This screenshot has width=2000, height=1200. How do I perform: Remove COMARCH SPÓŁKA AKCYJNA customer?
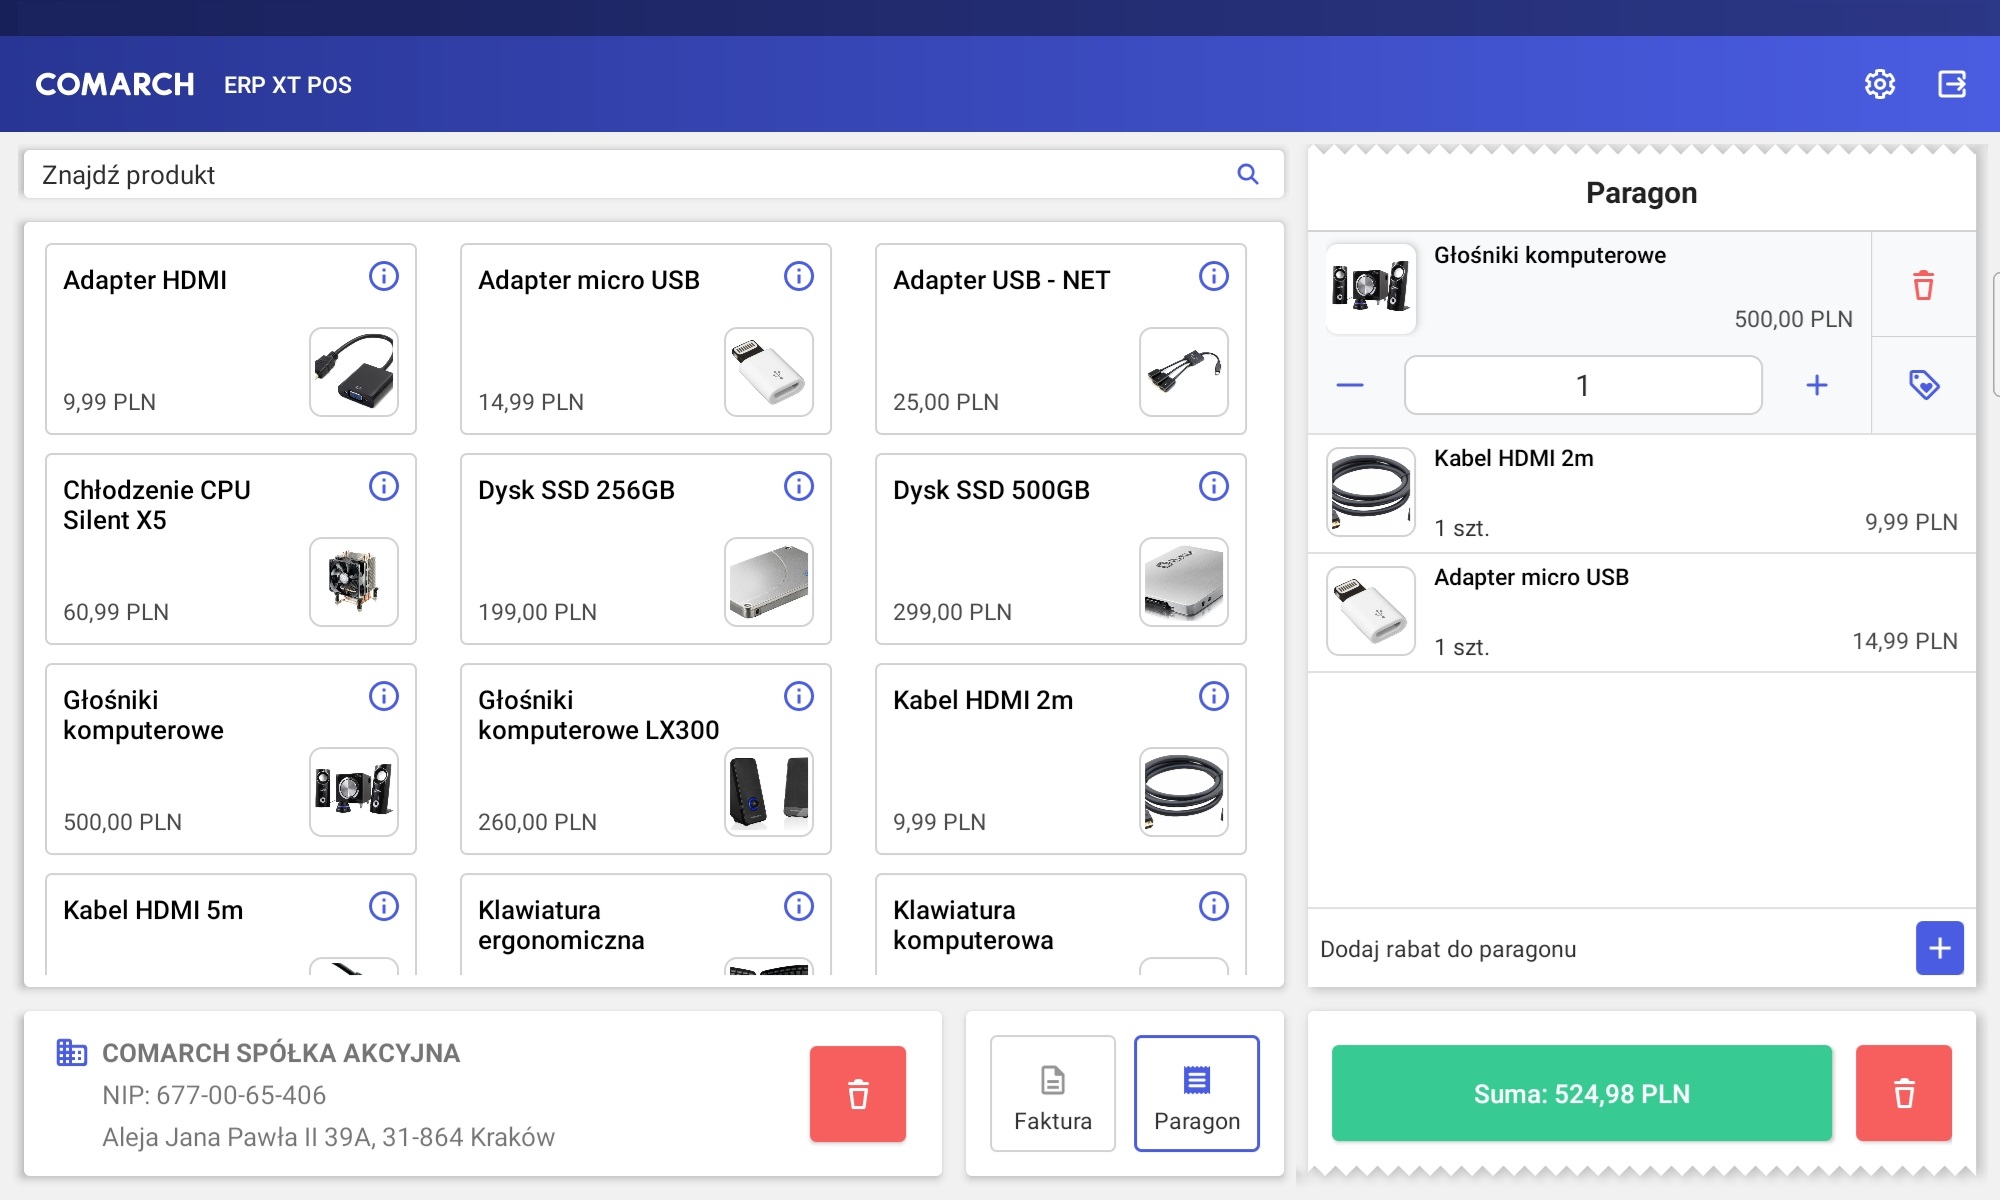coord(857,1093)
